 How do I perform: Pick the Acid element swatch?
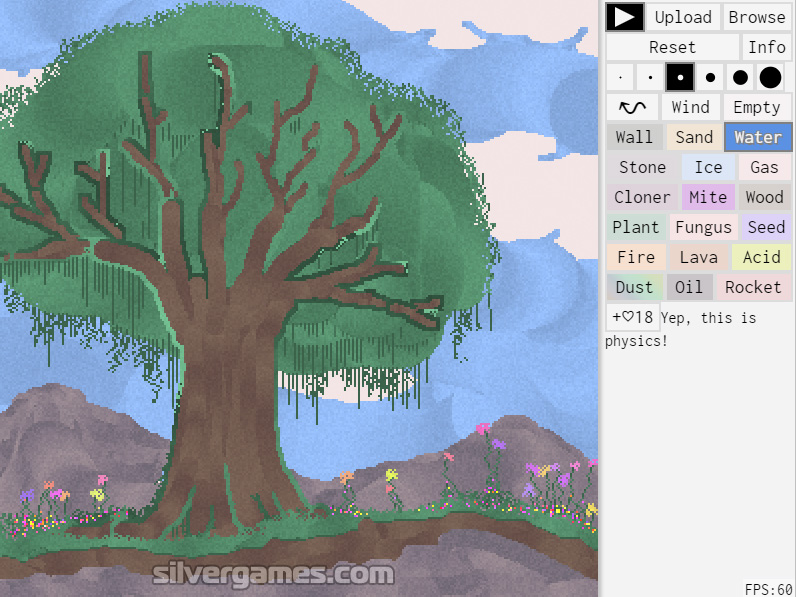(x=761, y=257)
